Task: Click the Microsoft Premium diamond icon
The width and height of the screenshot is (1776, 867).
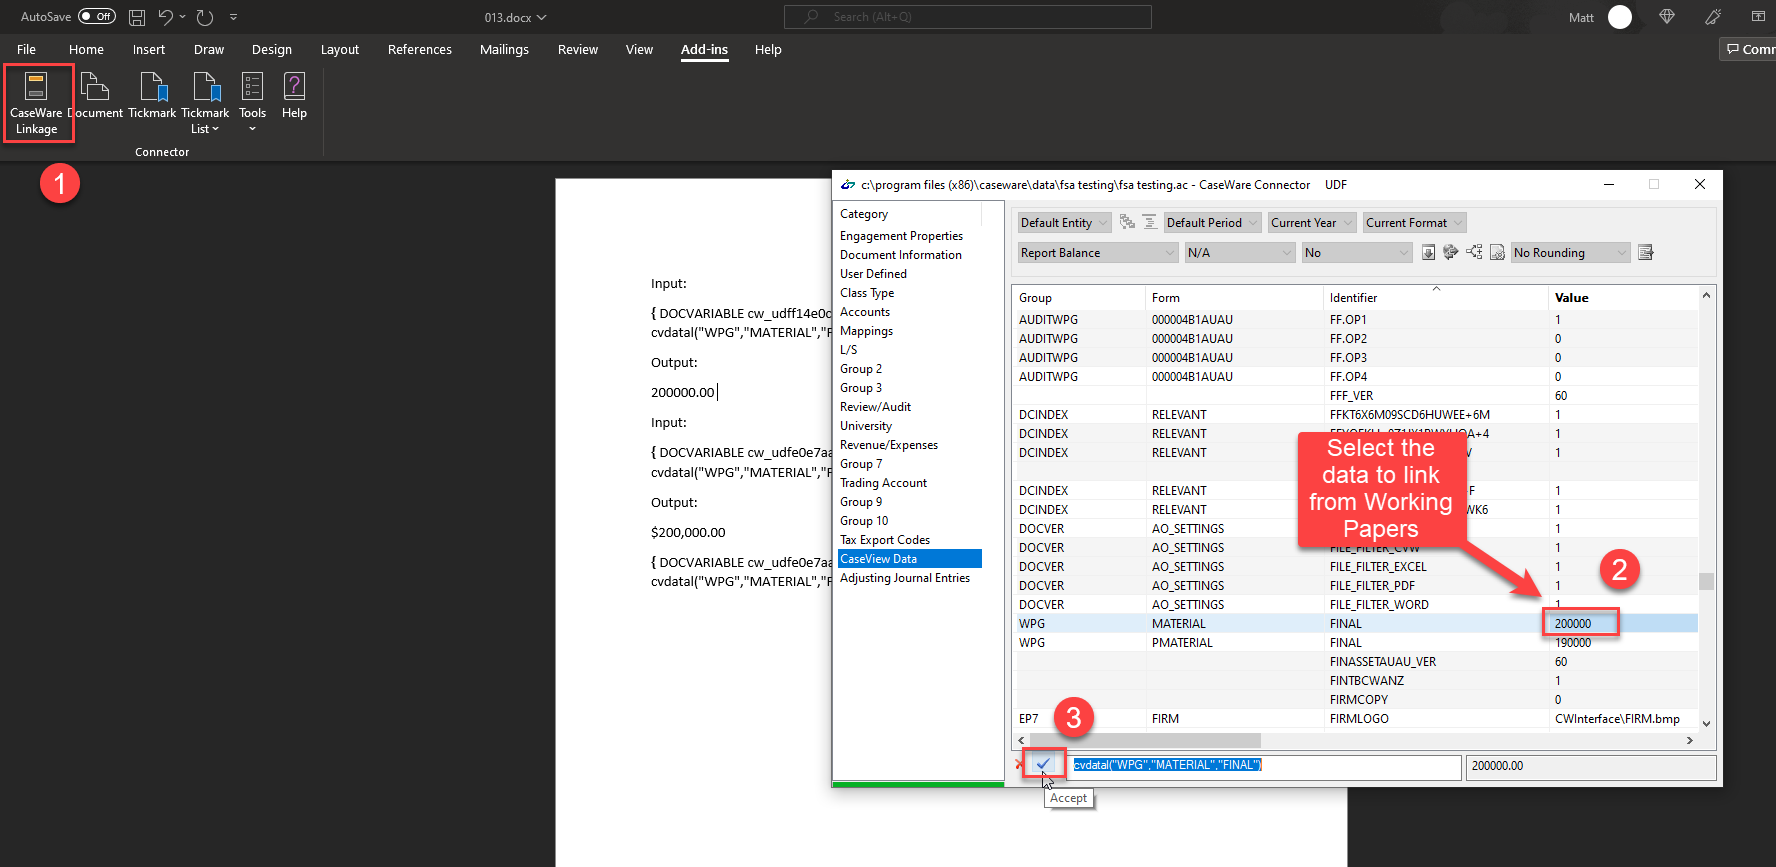Action: [x=1666, y=17]
